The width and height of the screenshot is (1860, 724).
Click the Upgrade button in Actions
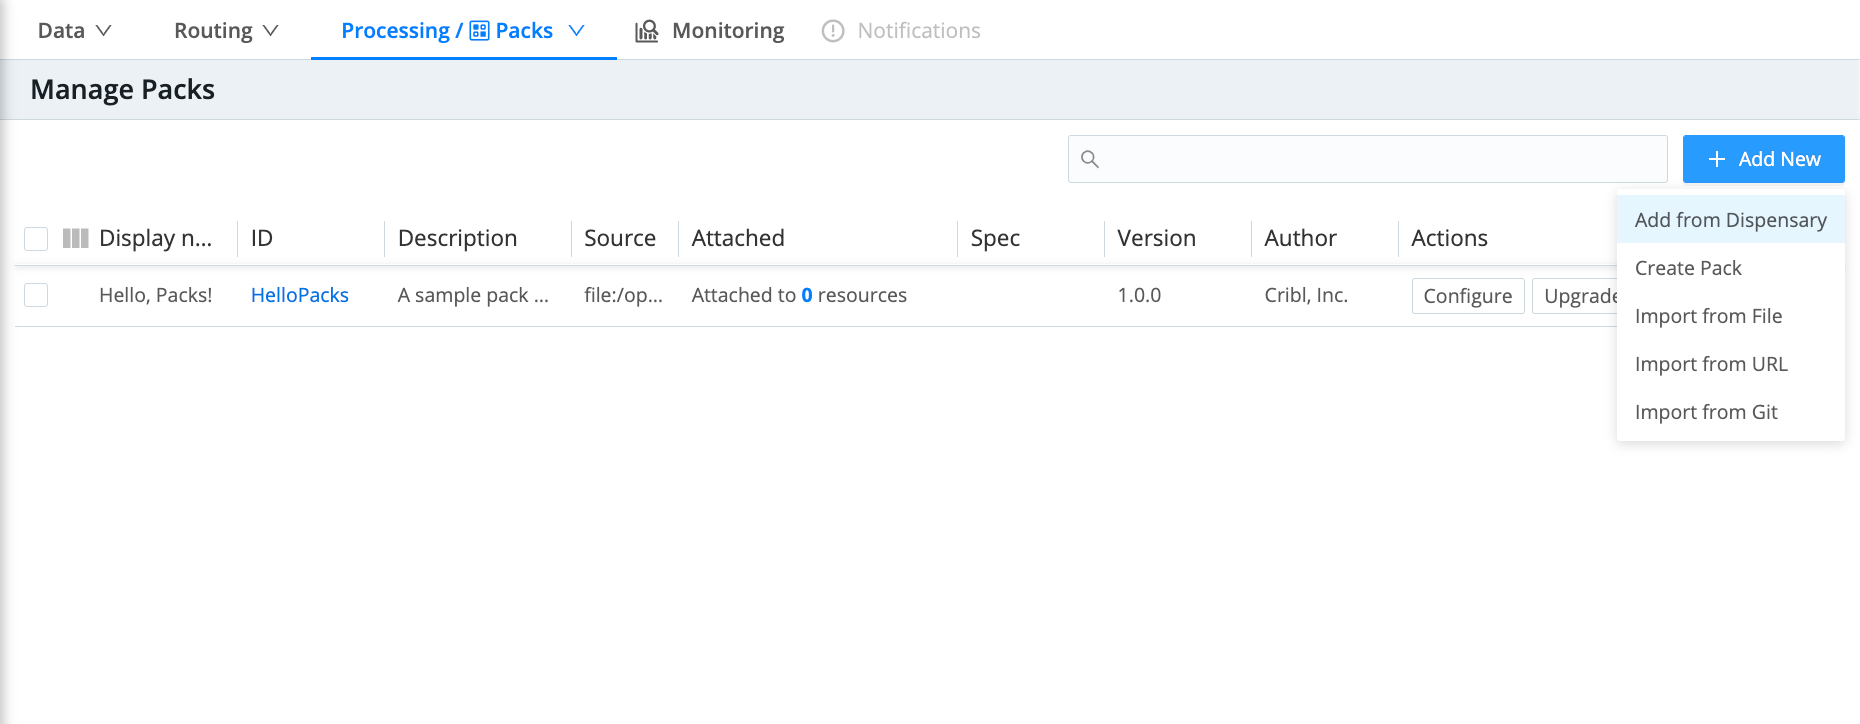pyautogui.click(x=1578, y=296)
